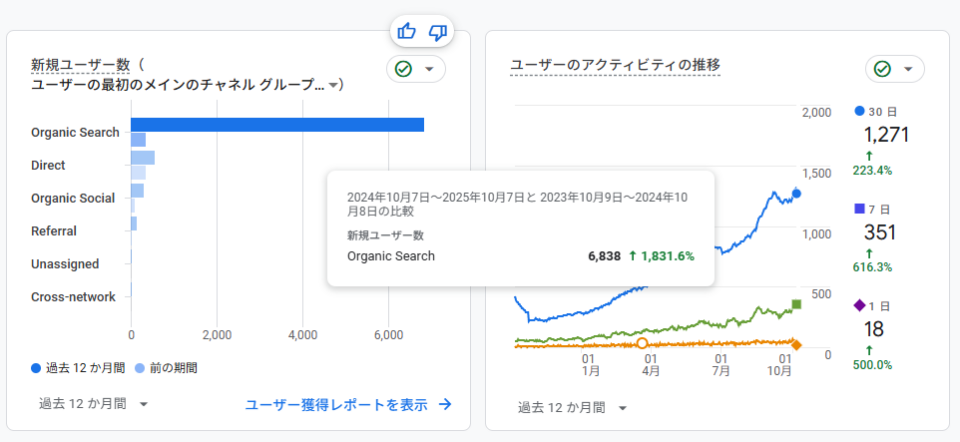960x442 pixels.
Task: Expand 過去 12 か月間 selector on activity card
Action: (572, 408)
